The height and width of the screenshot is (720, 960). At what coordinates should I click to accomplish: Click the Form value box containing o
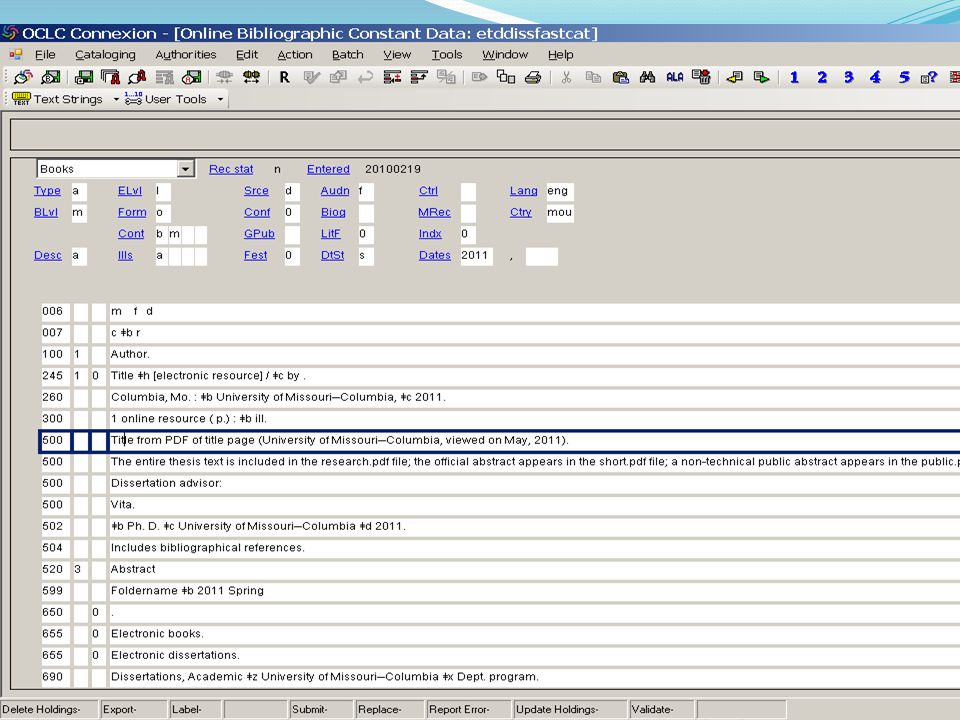pos(163,212)
